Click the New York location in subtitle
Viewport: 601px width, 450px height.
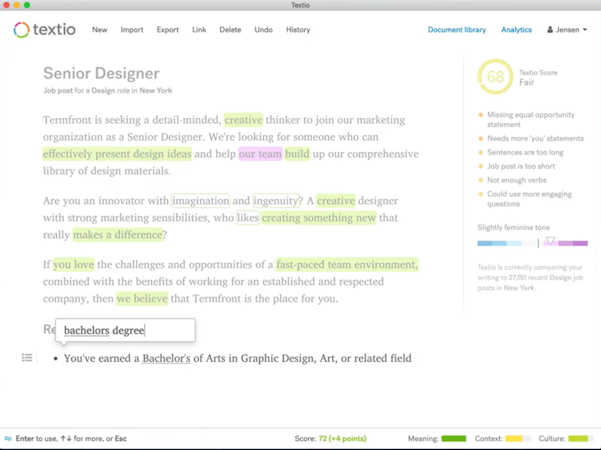156,90
